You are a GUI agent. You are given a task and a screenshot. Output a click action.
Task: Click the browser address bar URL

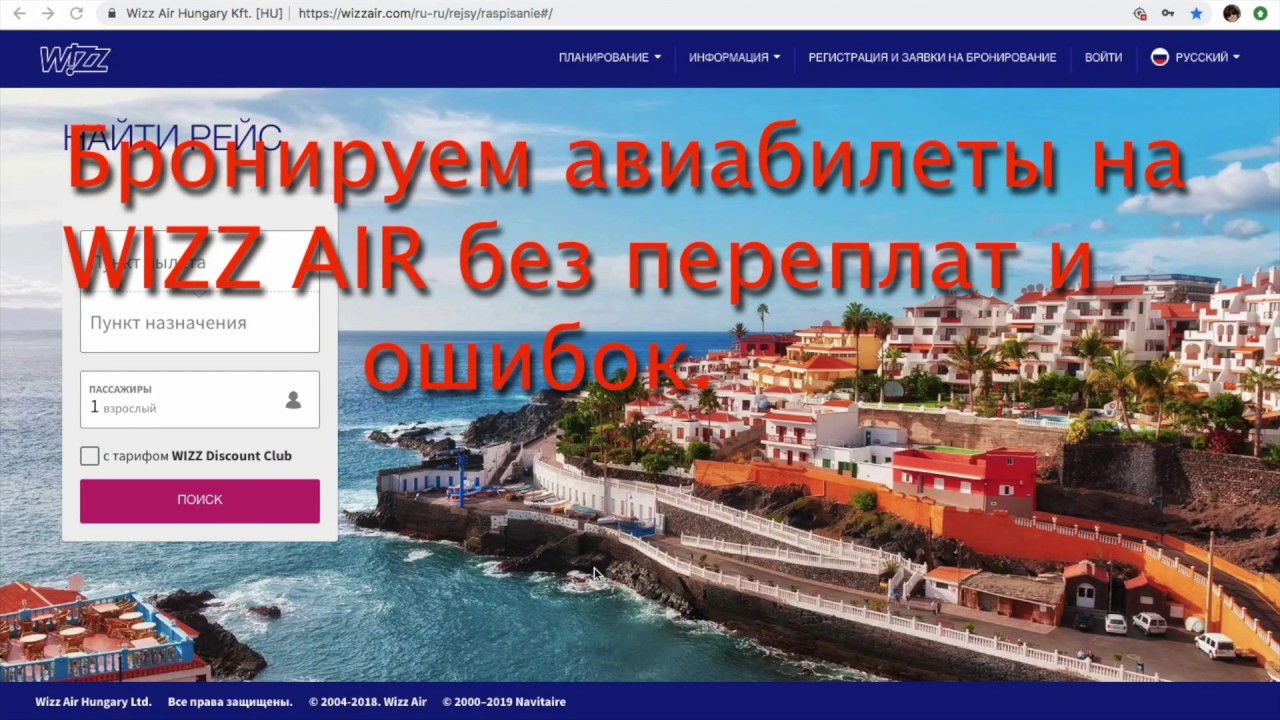[425, 14]
